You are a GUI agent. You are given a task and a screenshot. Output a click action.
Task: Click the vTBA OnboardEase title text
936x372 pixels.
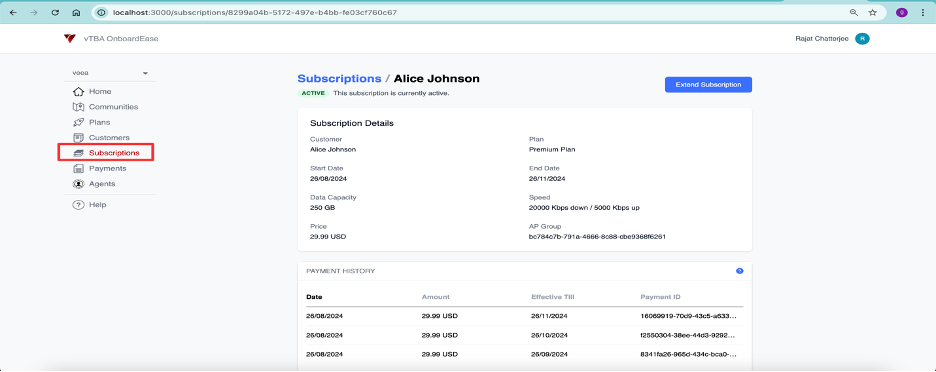121,39
